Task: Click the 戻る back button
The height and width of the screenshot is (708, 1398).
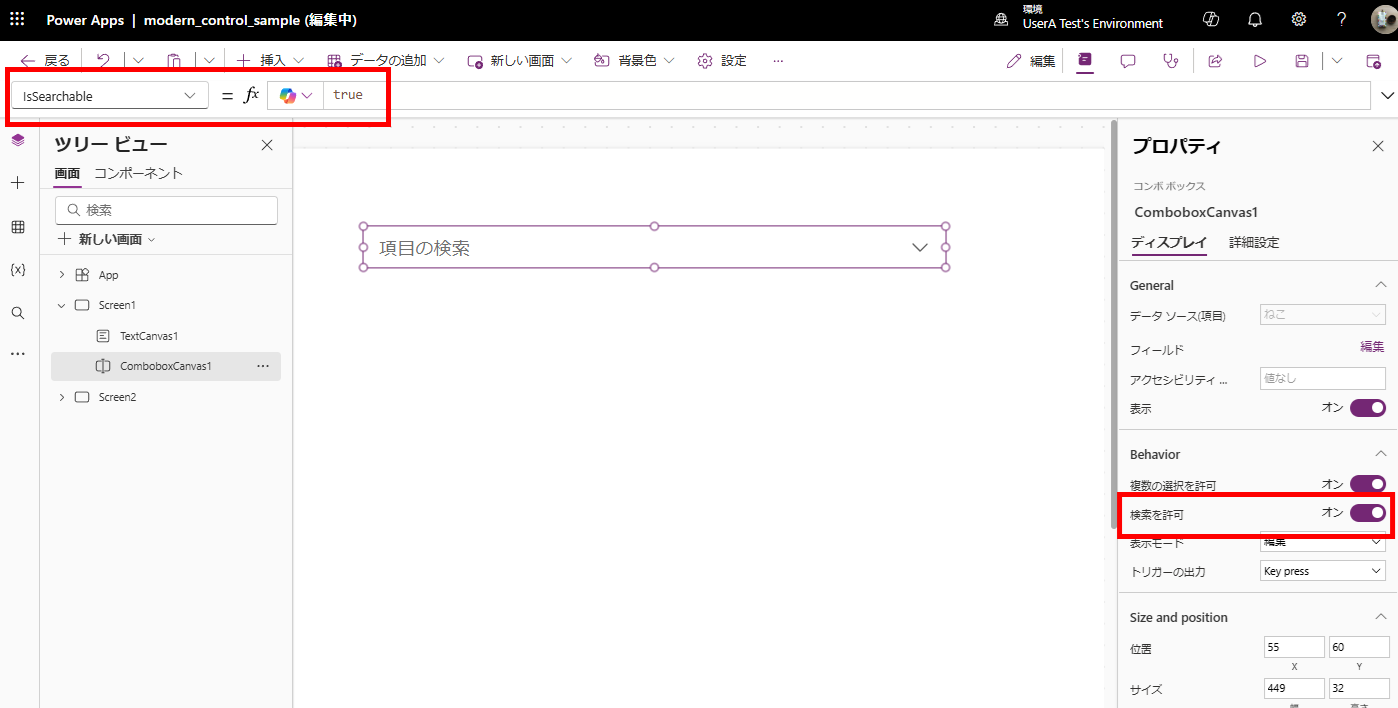Action: tap(45, 61)
